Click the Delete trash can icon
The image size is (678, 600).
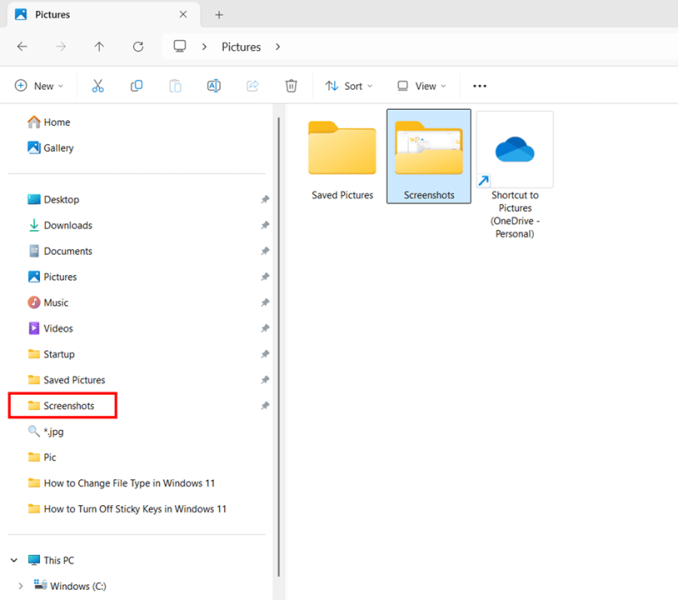coord(291,86)
